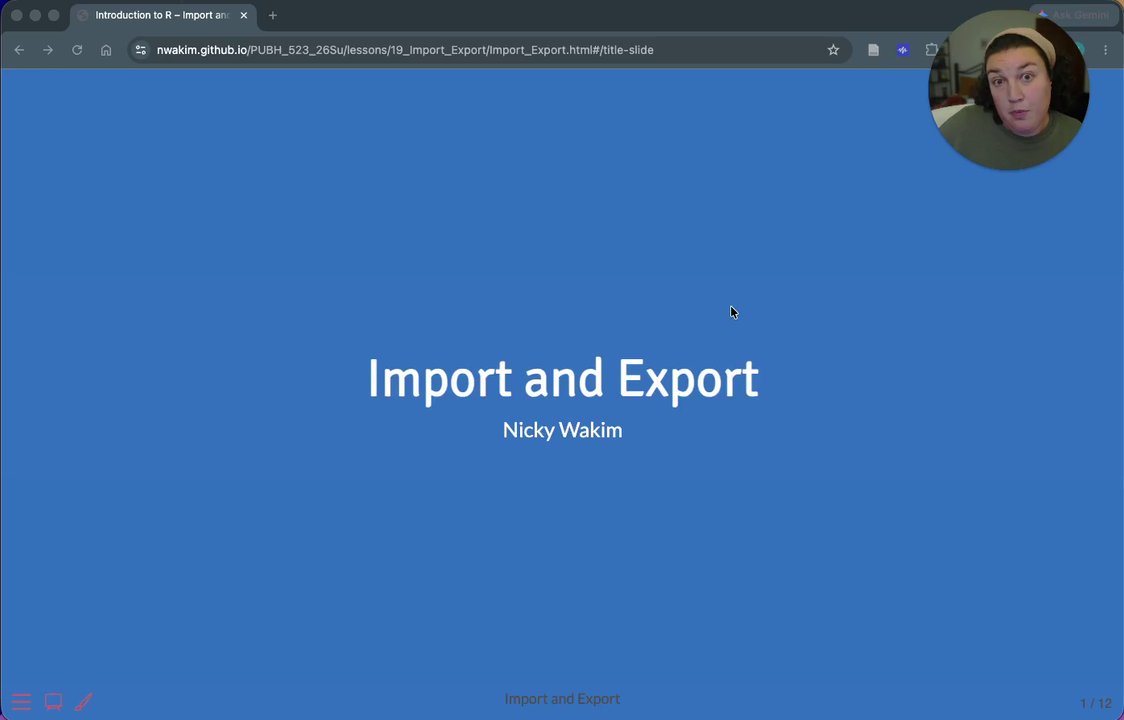Bookmark this page with the star

point(833,50)
